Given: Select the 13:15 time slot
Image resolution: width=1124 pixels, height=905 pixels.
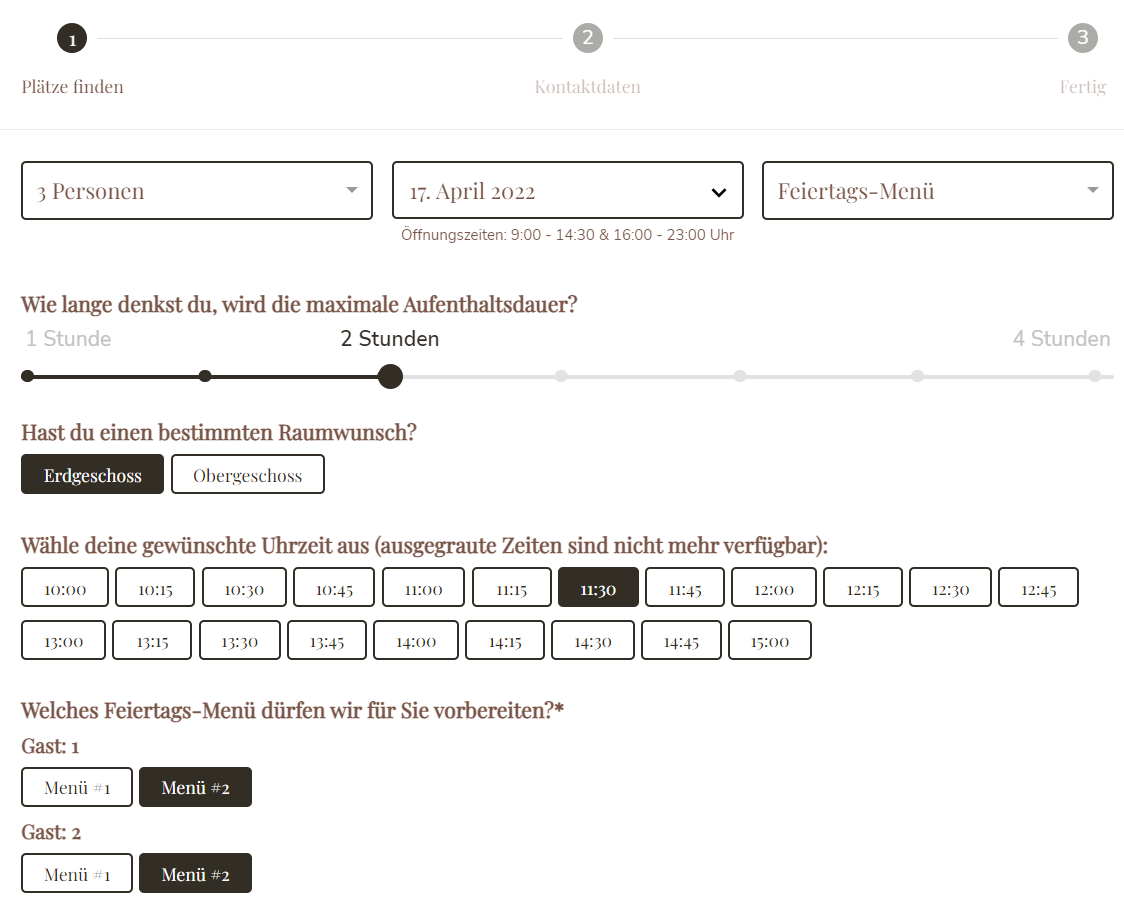Looking at the screenshot, I should coord(152,640).
